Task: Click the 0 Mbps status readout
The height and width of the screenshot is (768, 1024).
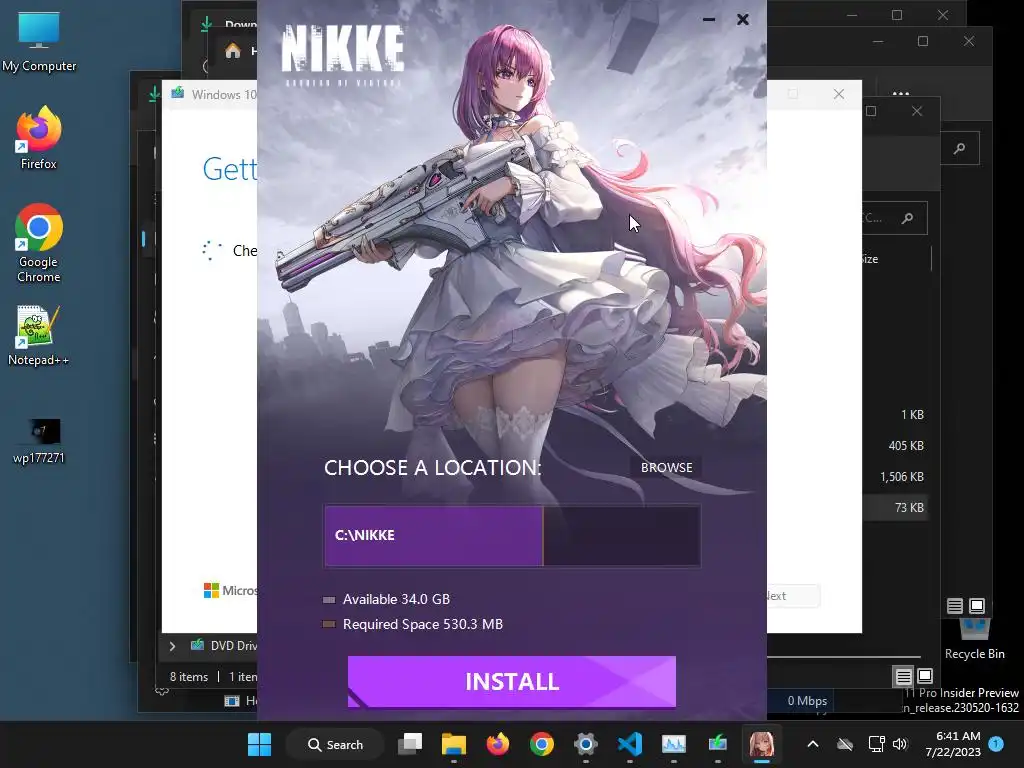Action: (807, 701)
